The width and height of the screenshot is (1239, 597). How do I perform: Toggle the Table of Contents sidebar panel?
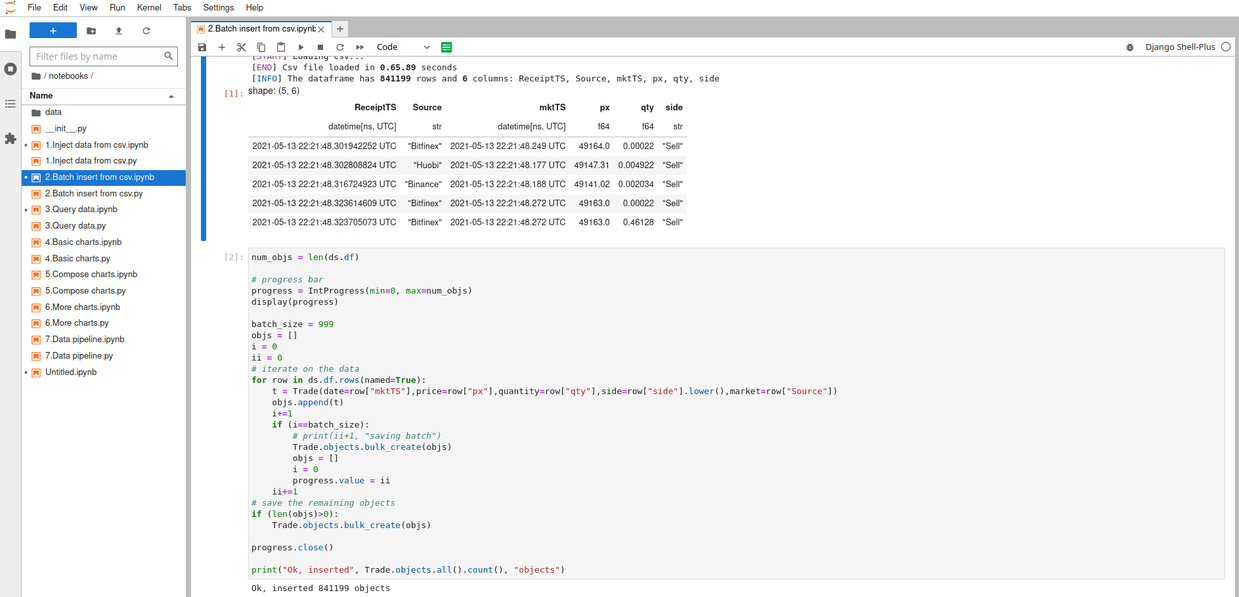point(11,104)
